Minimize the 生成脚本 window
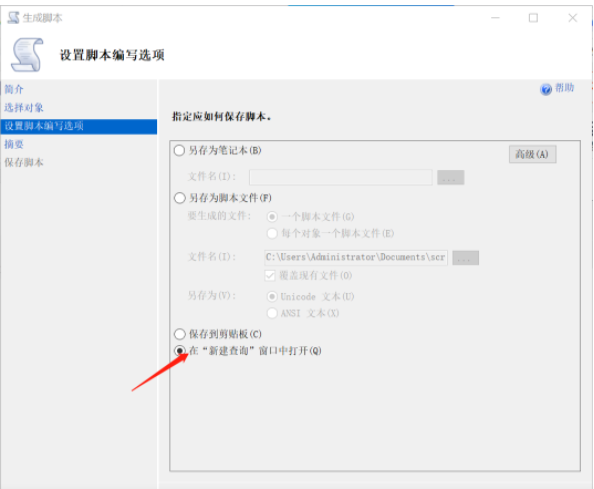The image size is (594, 489). 495,18
